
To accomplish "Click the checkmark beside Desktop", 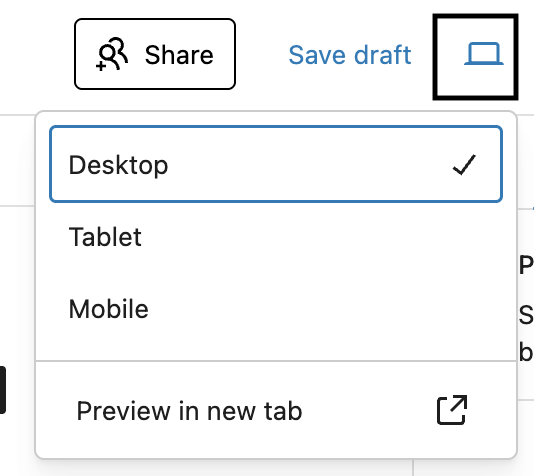I will 464,165.
